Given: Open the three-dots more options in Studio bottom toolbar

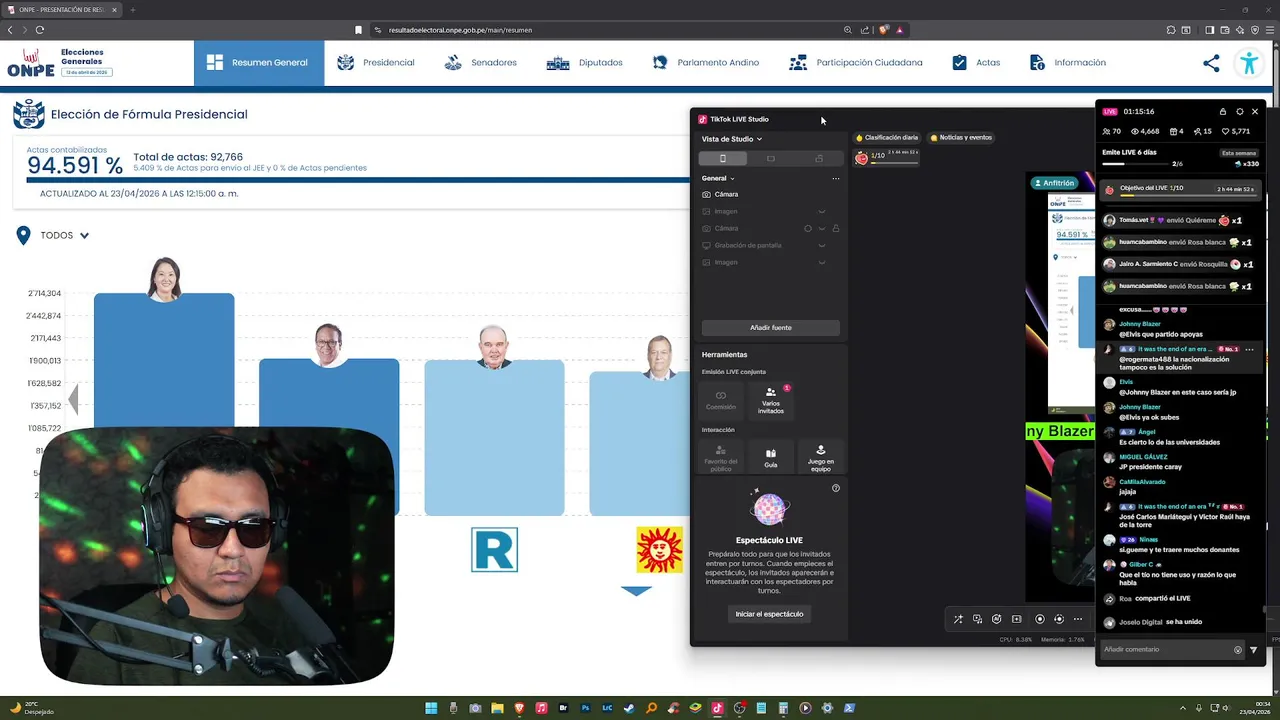Looking at the screenshot, I should tap(1078, 619).
